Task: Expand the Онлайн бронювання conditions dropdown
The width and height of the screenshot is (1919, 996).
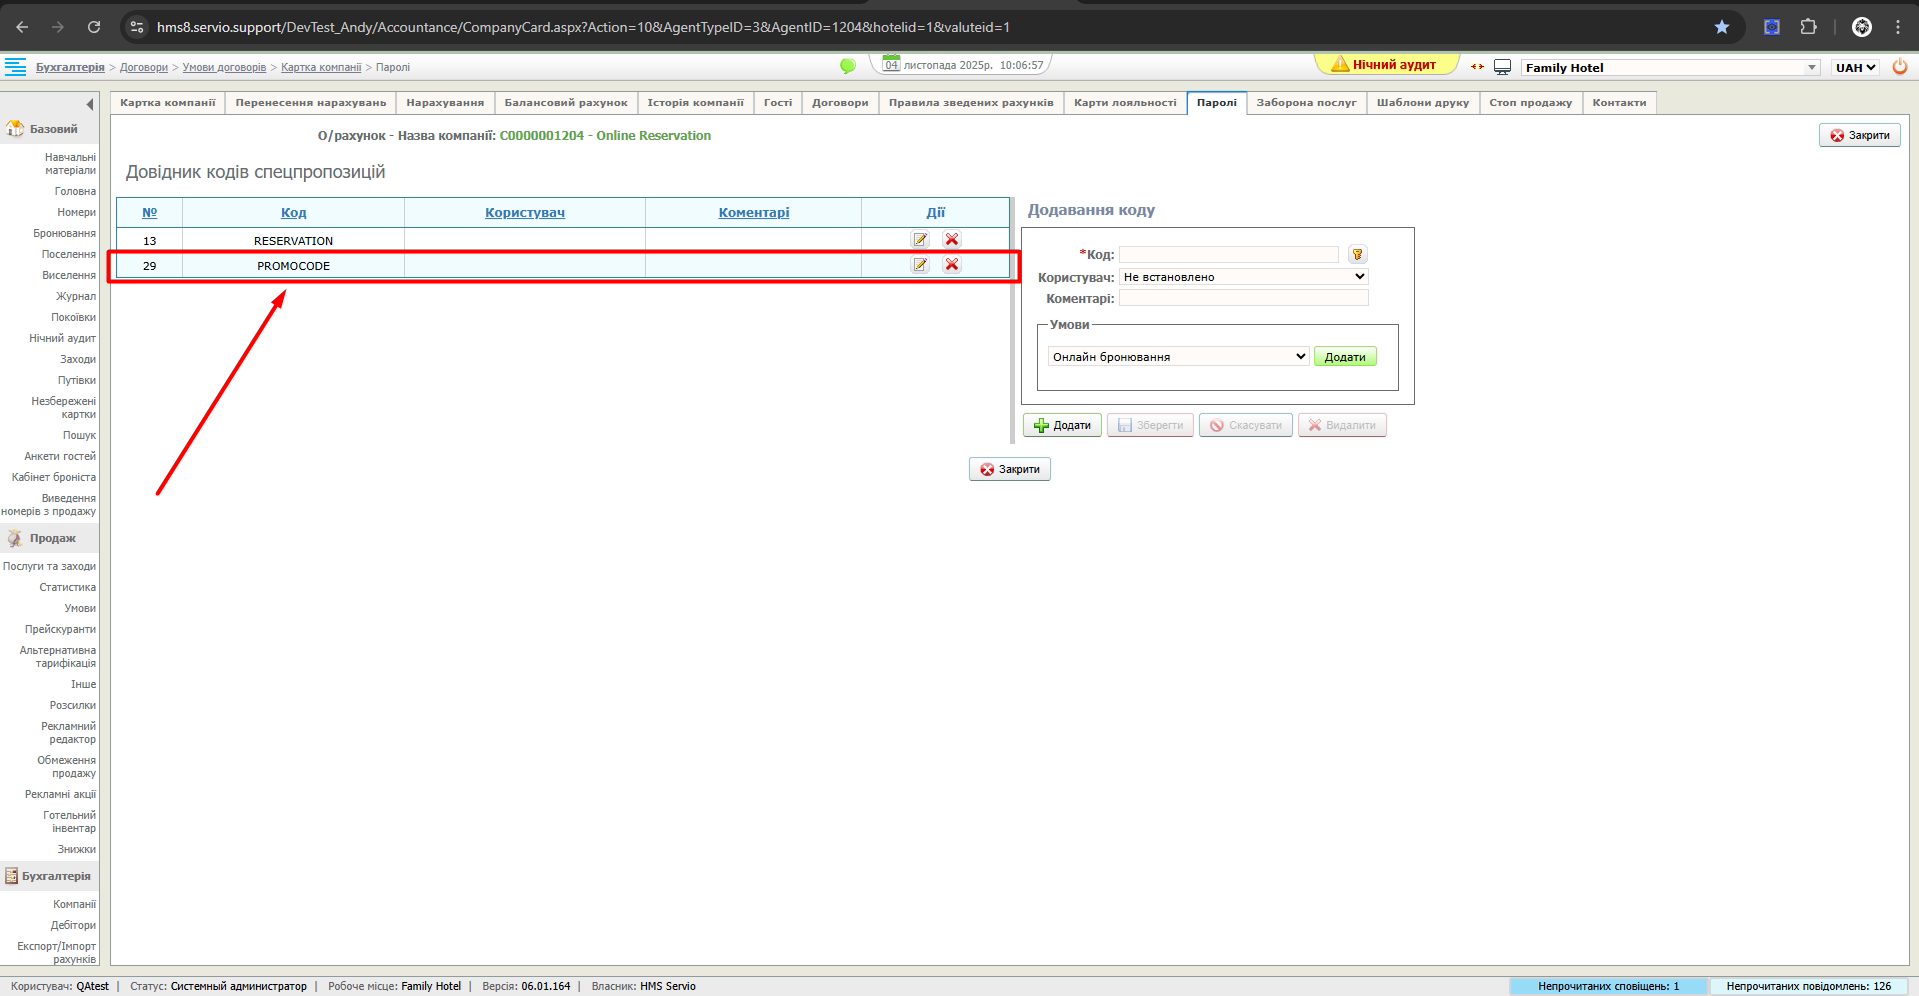Action: coord(1178,357)
